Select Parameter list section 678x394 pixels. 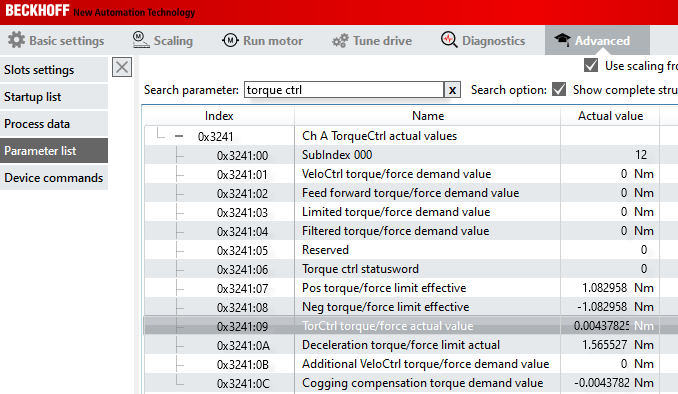[x=54, y=151]
